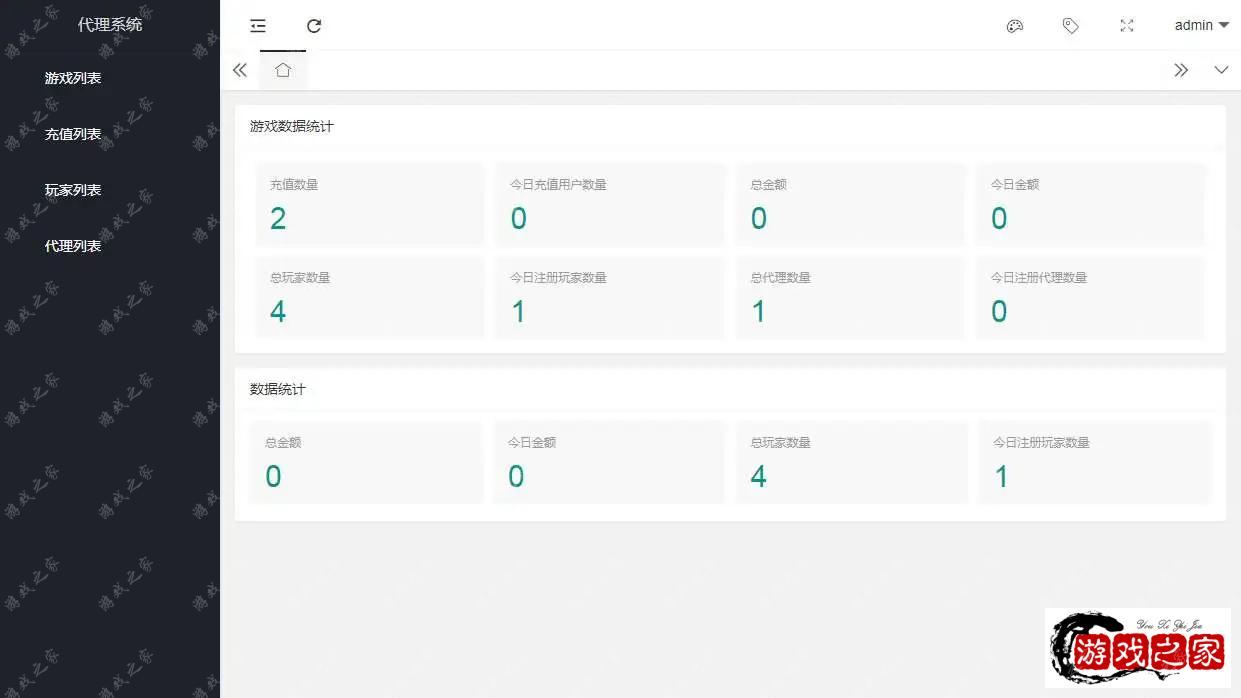Open the 今日注册代理数量 card
Viewport: 1241px width, 698px height.
pos(1090,298)
